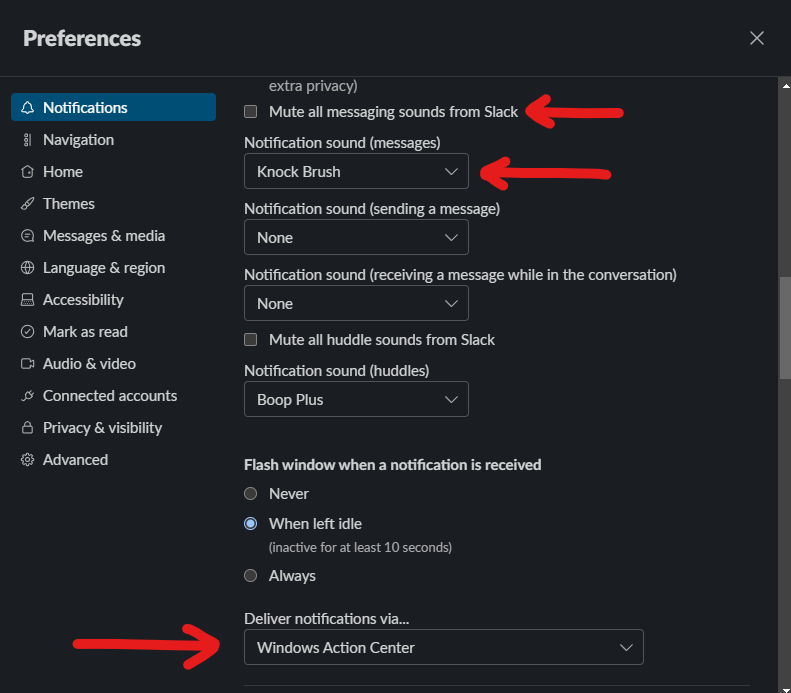Open Language & region settings
The height and width of the screenshot is (693, 791).
coord(114,268)
